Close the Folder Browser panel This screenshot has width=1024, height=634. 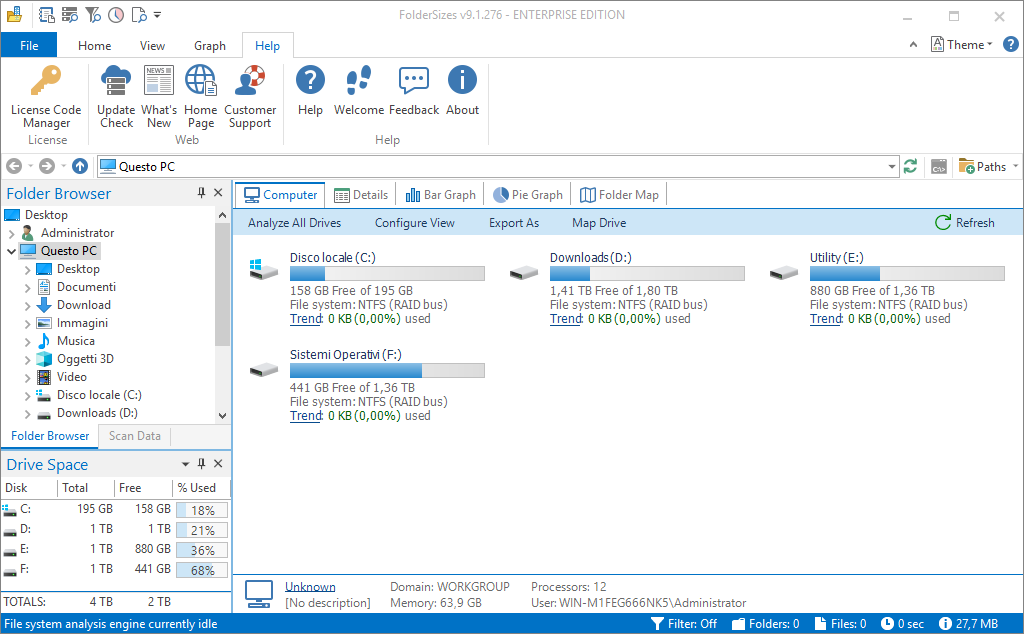218,193
